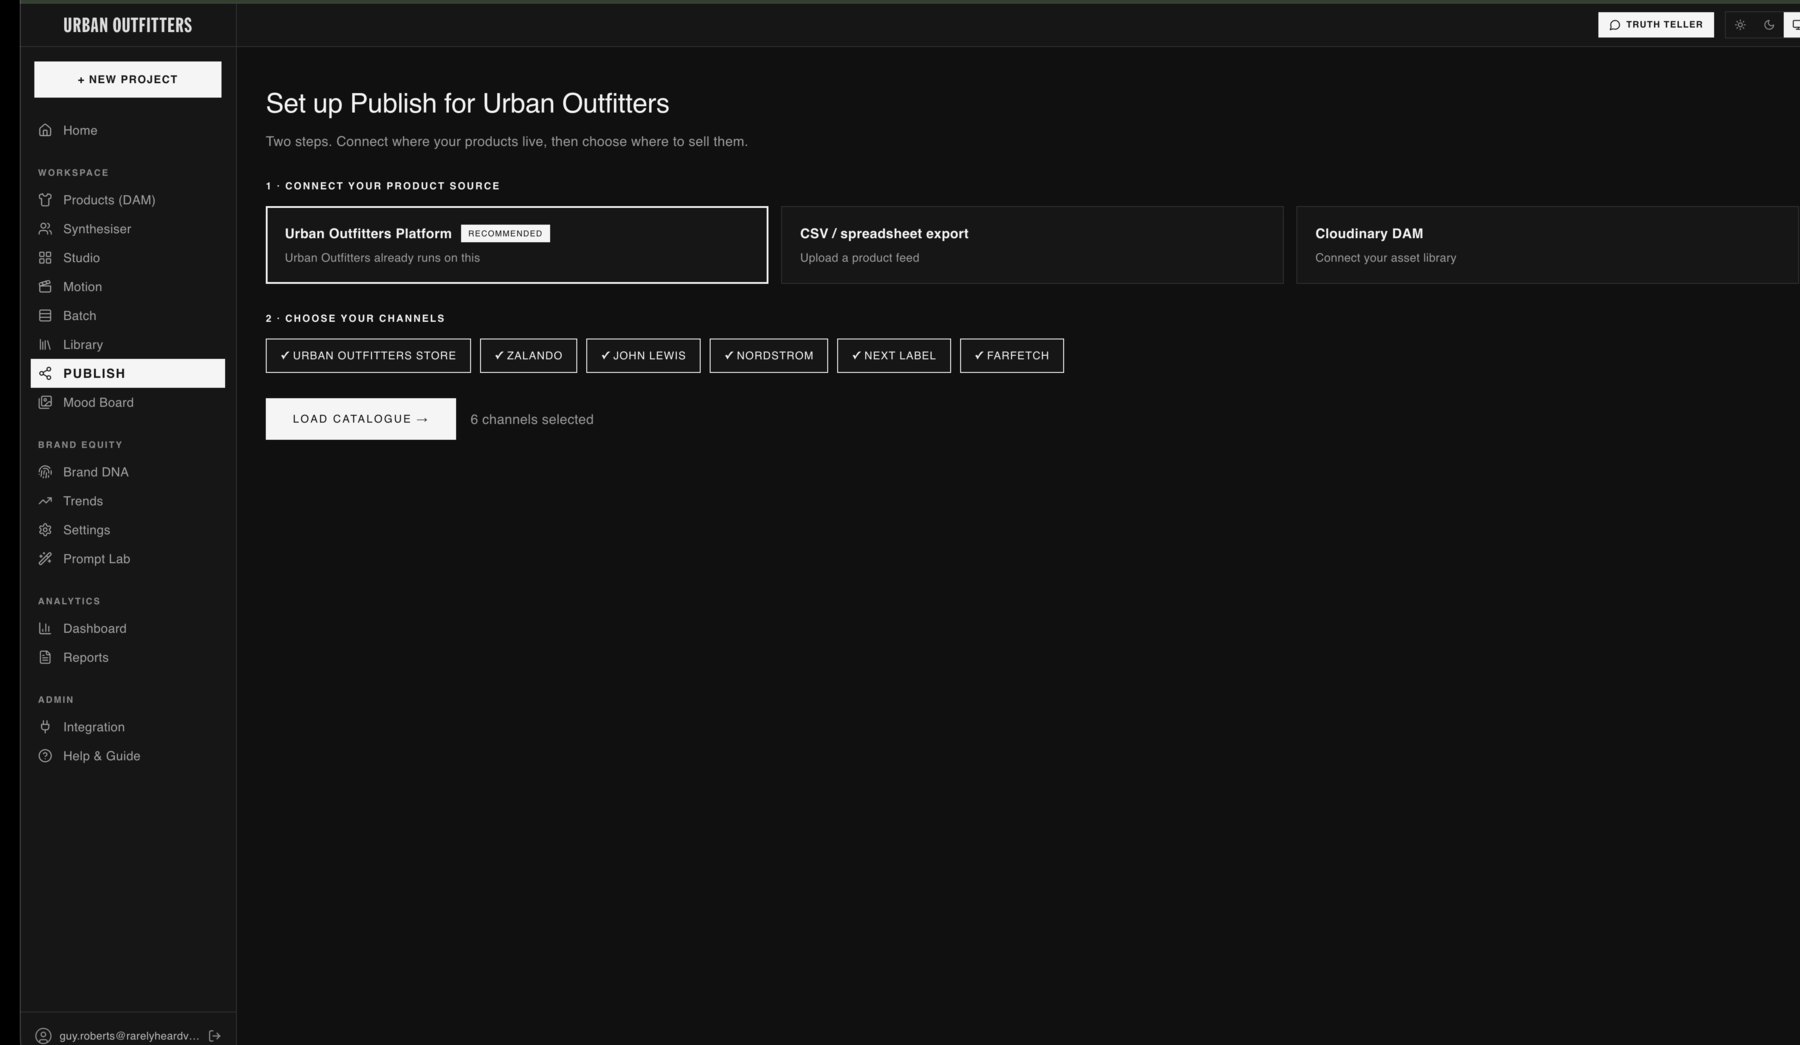Click the Recommended badge
Screen dimensions: 1800x1045
[x=505, y=233]
